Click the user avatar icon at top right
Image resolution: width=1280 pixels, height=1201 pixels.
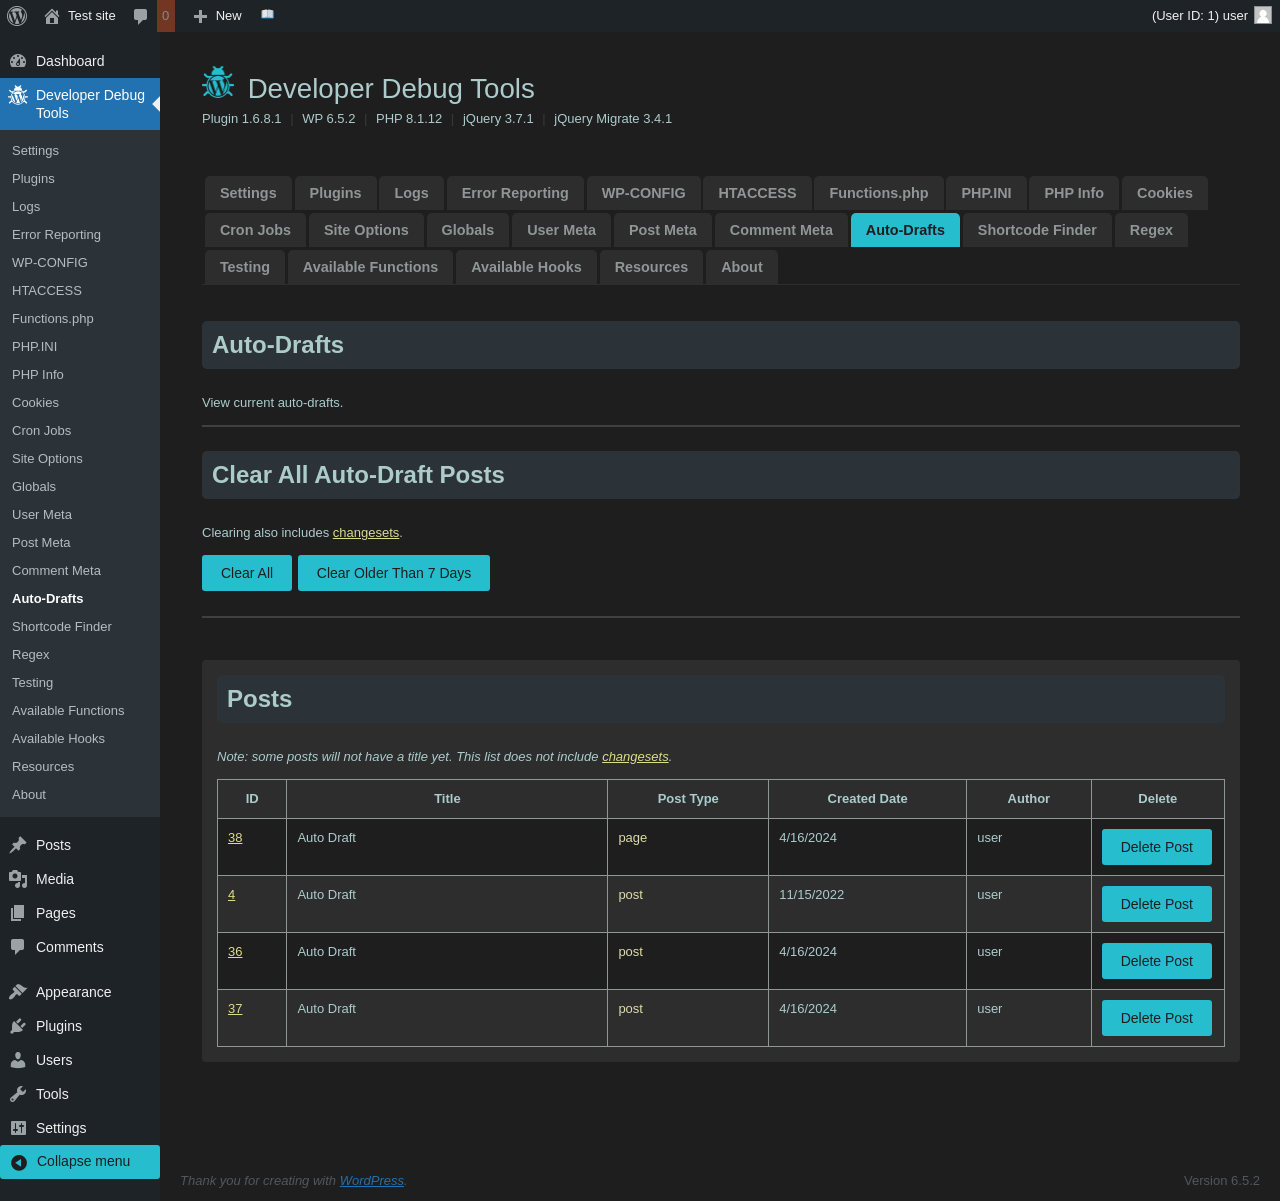(1263, 15)
